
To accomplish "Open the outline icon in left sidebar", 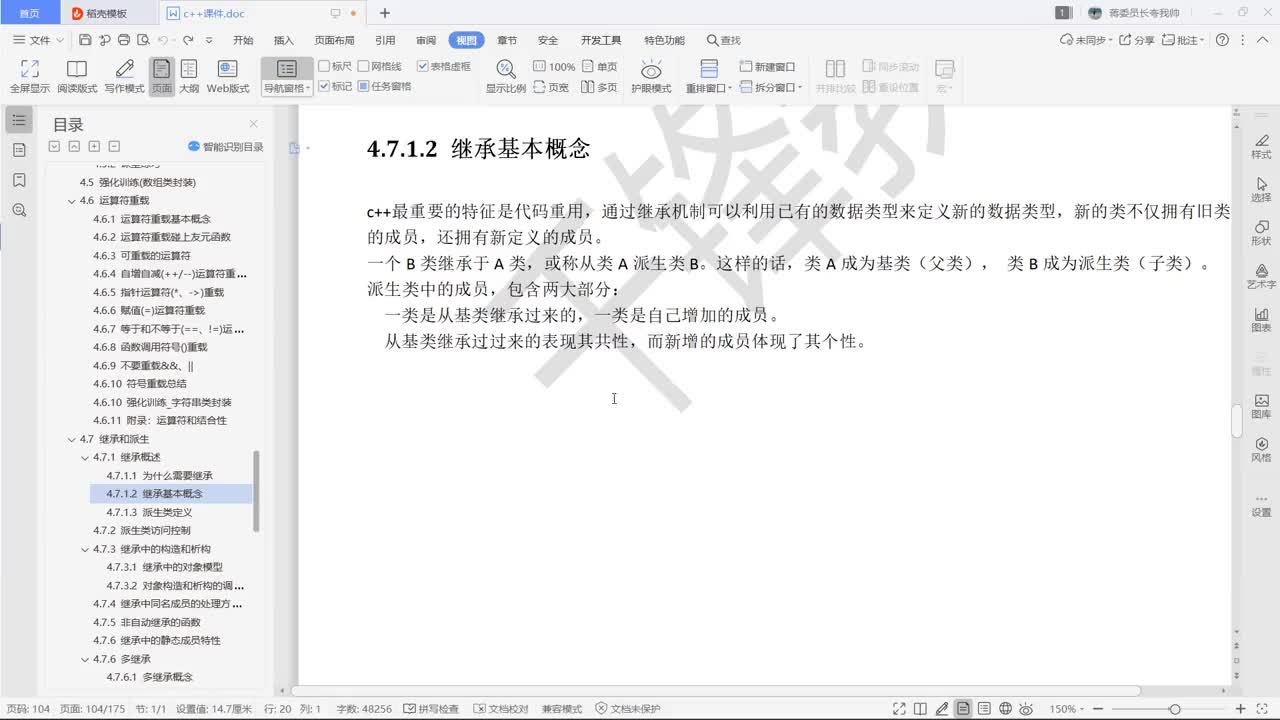I will (x=19, y=120).
